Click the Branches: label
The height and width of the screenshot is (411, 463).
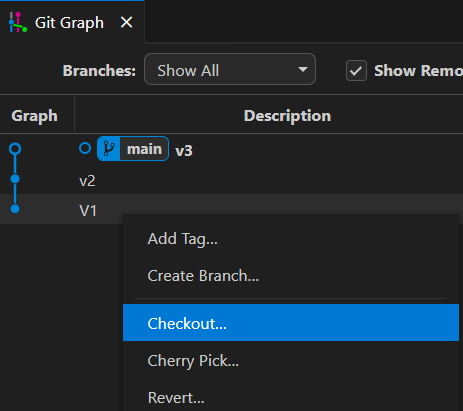pos(99,71)
